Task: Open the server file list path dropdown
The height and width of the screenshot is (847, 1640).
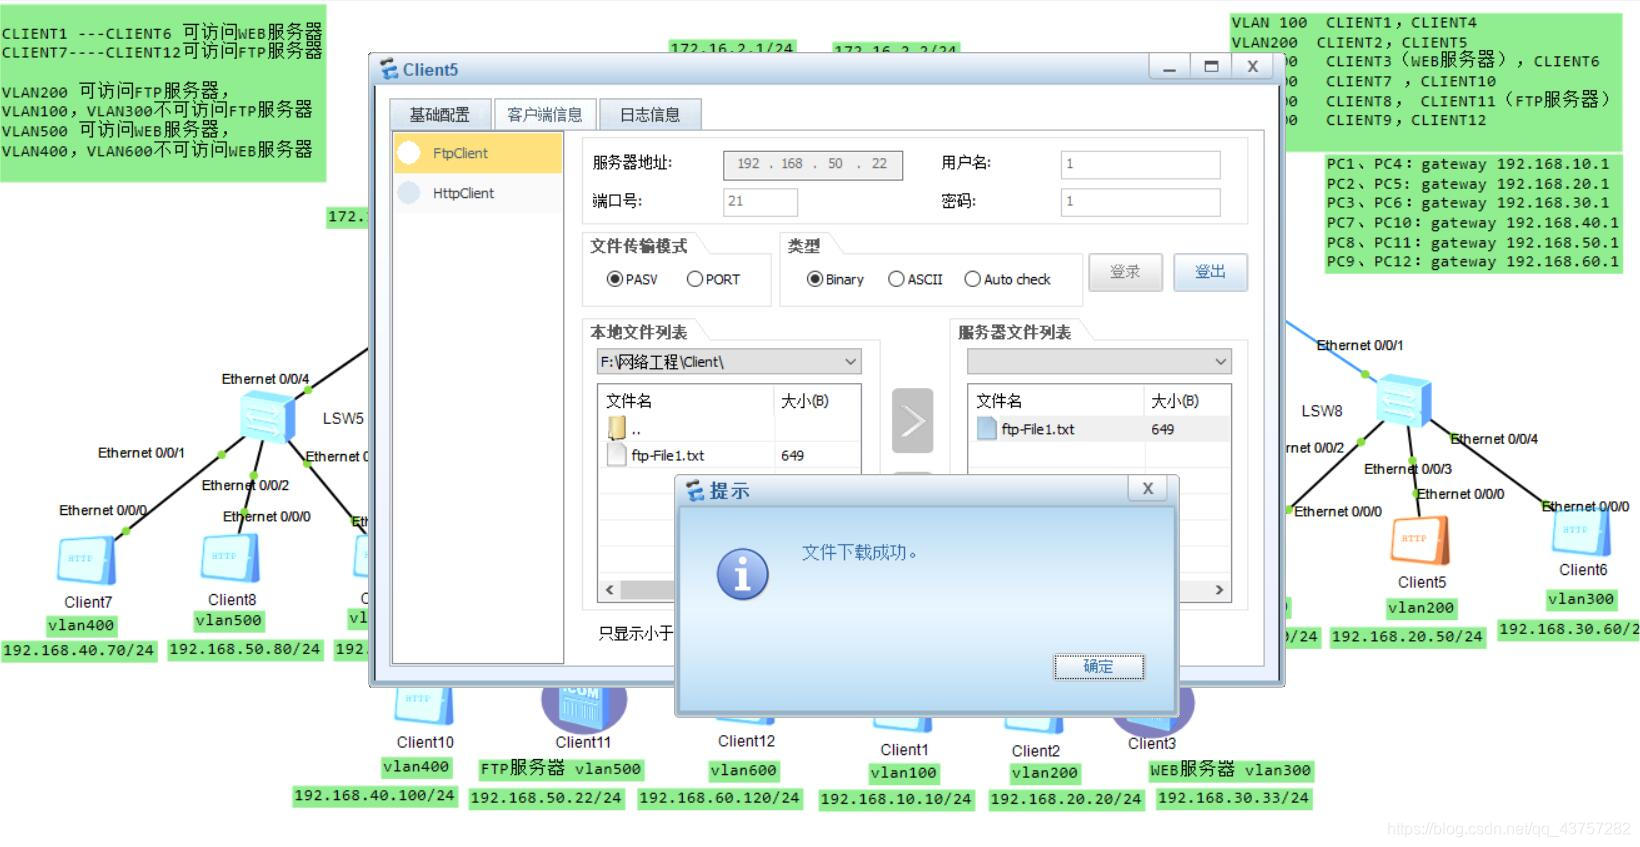Action: (1099, 361)
